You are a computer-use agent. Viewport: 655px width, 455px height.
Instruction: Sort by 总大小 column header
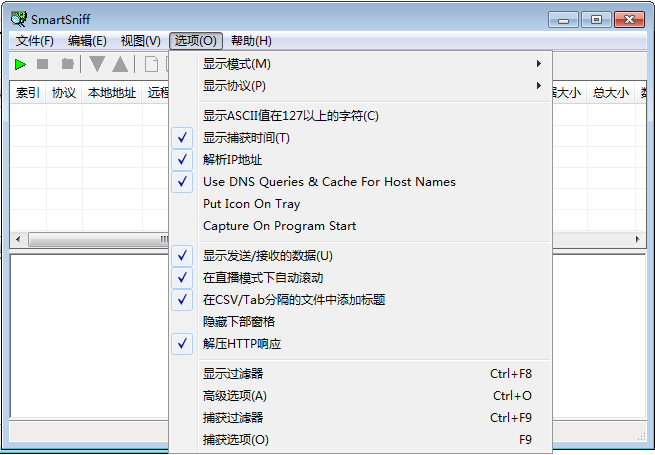click(x=611, y=92)
